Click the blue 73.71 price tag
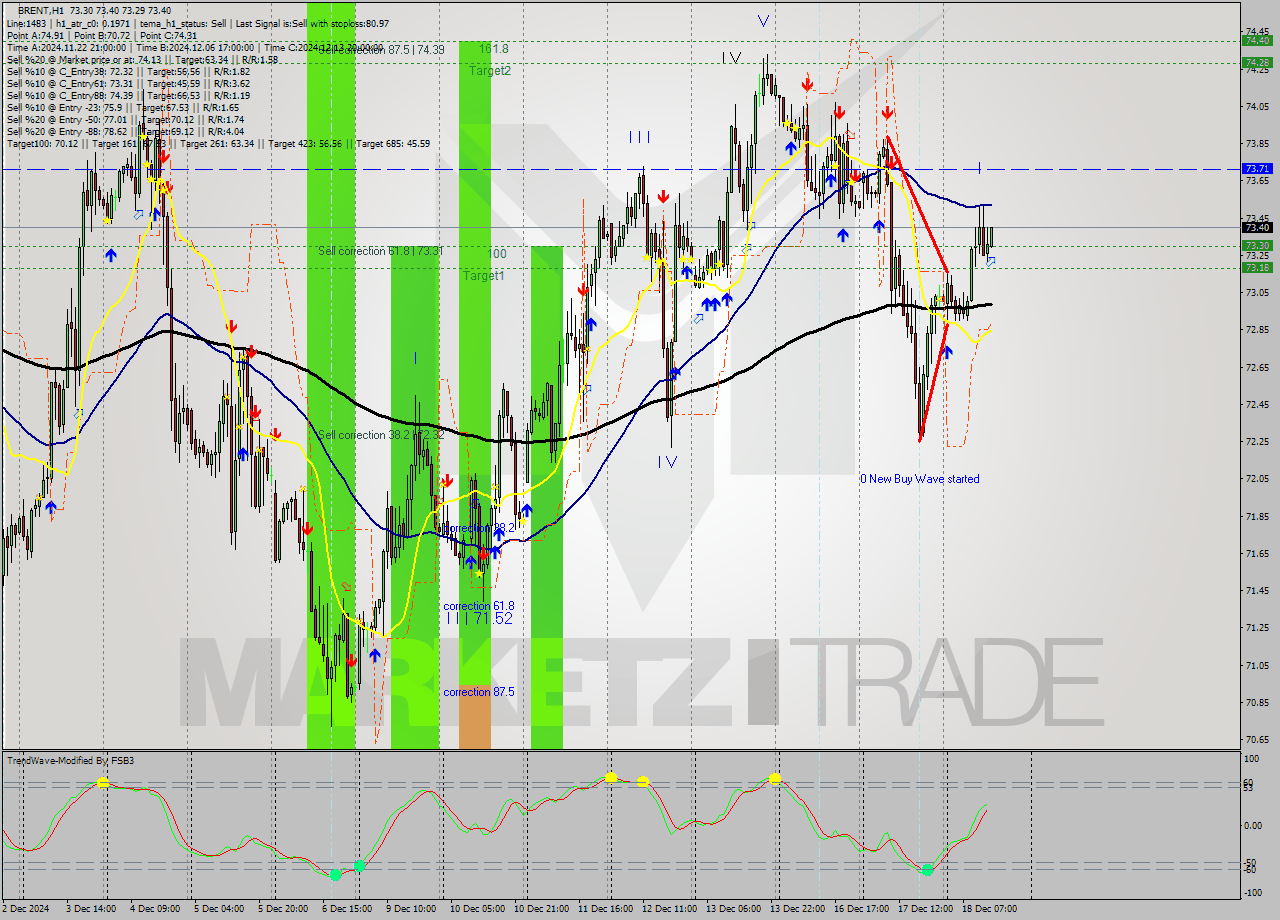The image size is (1280, 920). point(1256,169)
